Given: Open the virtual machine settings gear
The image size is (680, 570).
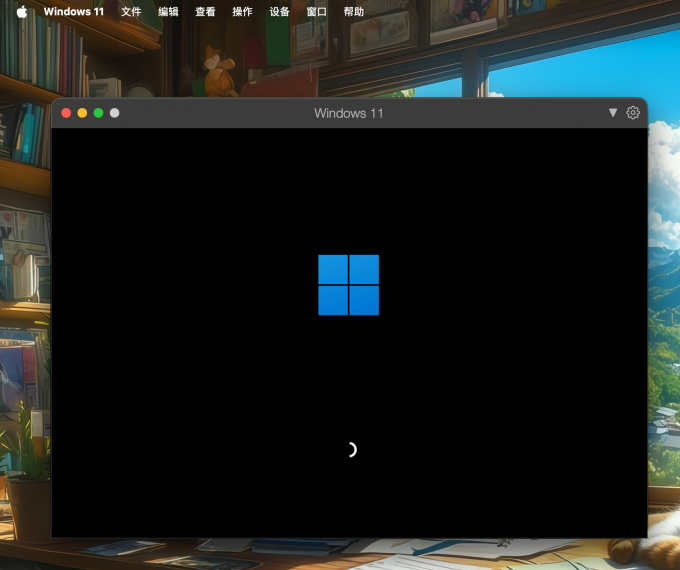Looking at the screenshot, I should 633,113.
